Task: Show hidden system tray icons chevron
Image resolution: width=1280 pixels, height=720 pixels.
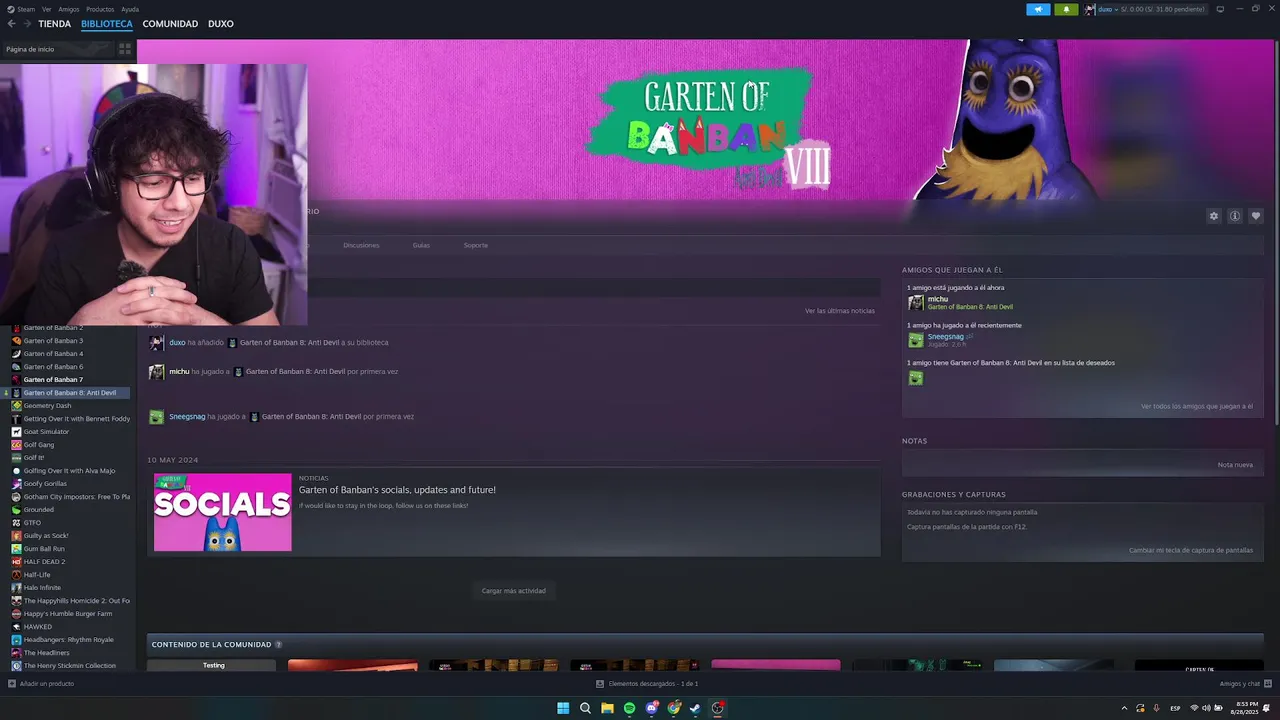Action: click(x=1124, y=708)
